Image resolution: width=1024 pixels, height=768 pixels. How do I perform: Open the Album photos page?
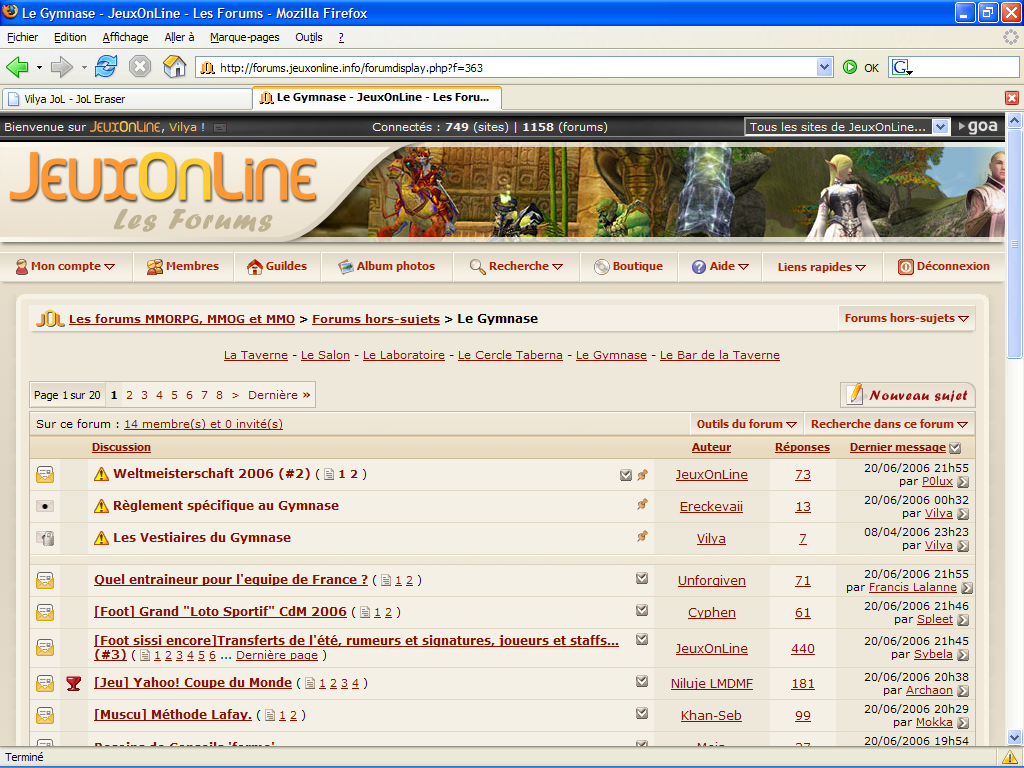pos(386,266)
